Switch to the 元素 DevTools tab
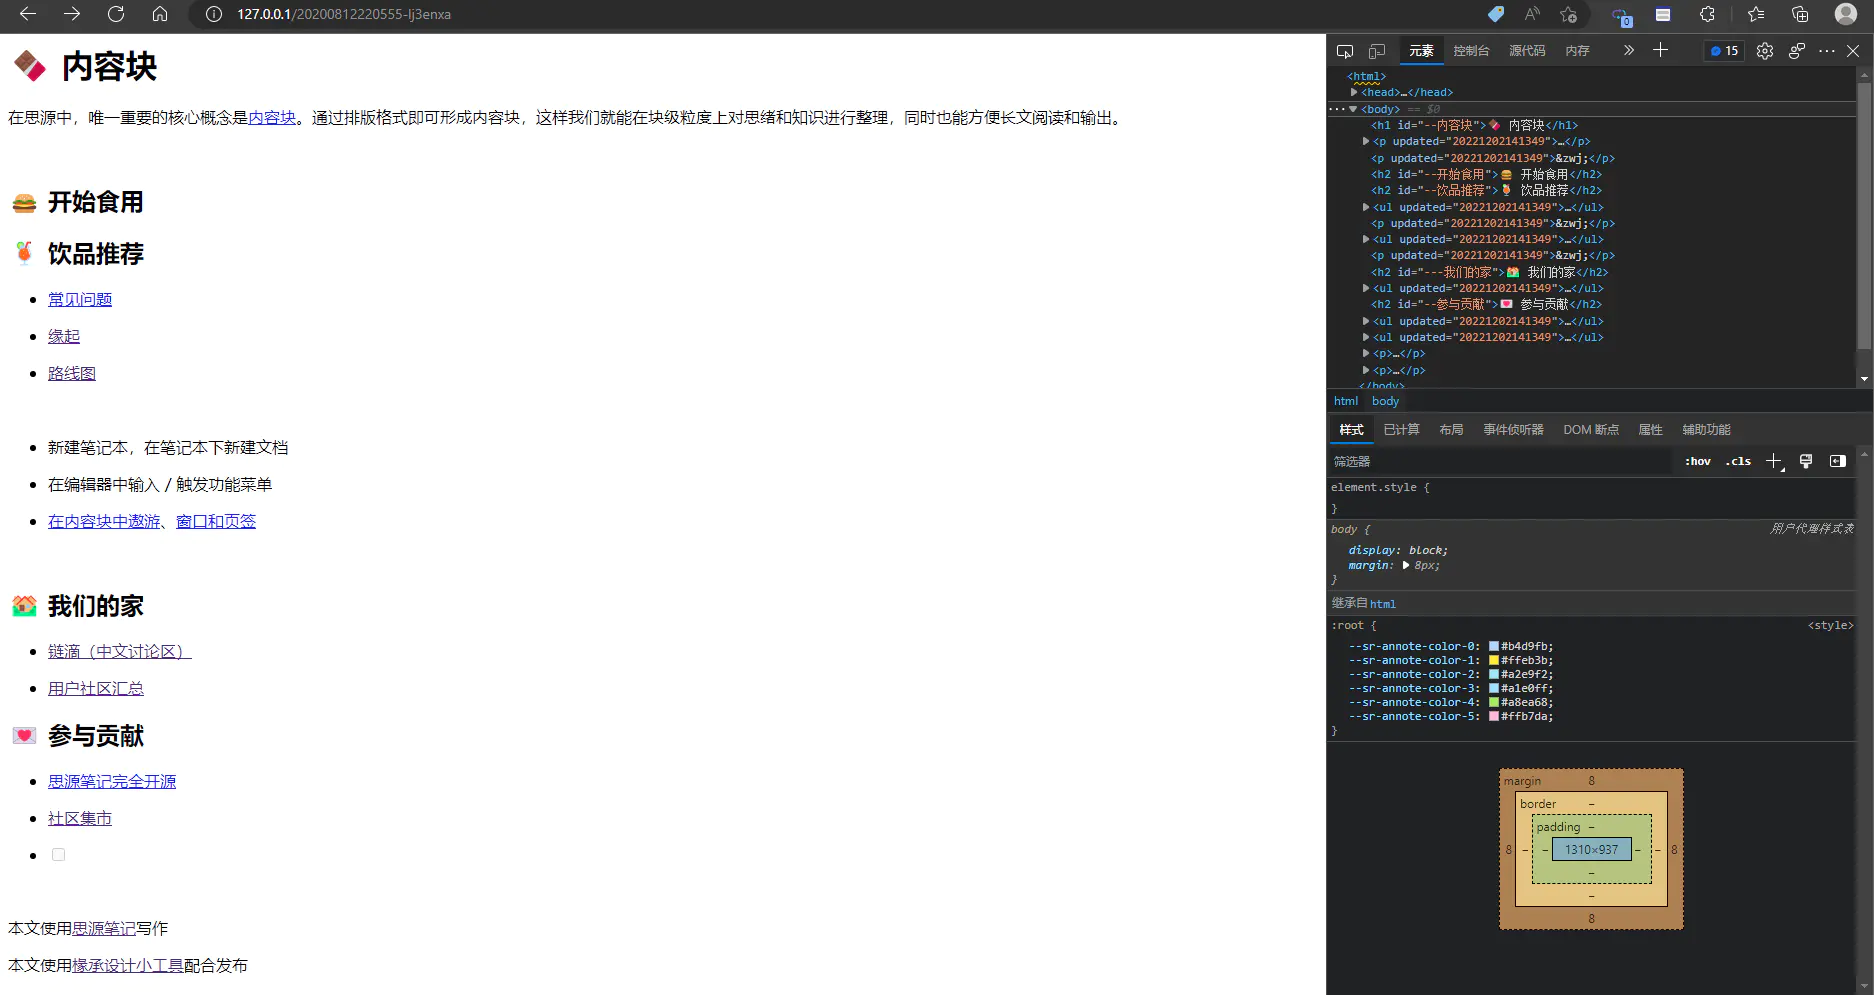The height and width of the screenshot is (995, 1874). tap(1421, 51)
